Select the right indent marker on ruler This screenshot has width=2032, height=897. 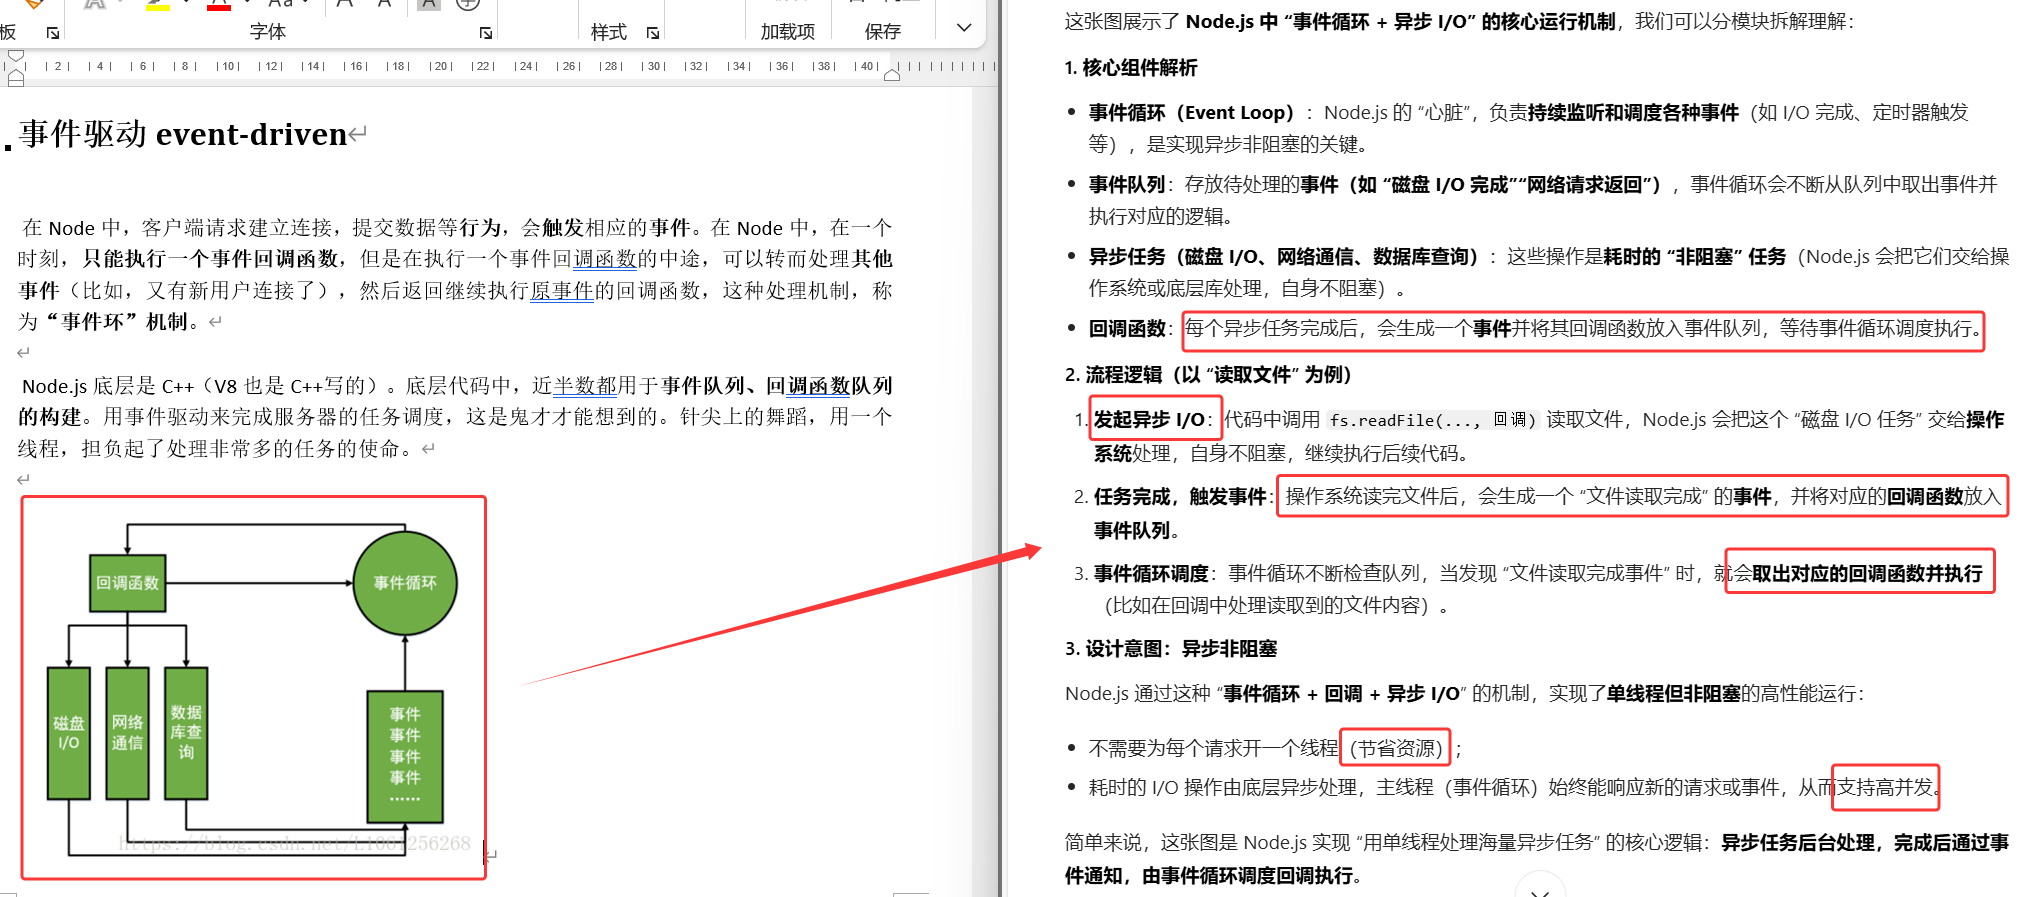(x=892, y=73)
